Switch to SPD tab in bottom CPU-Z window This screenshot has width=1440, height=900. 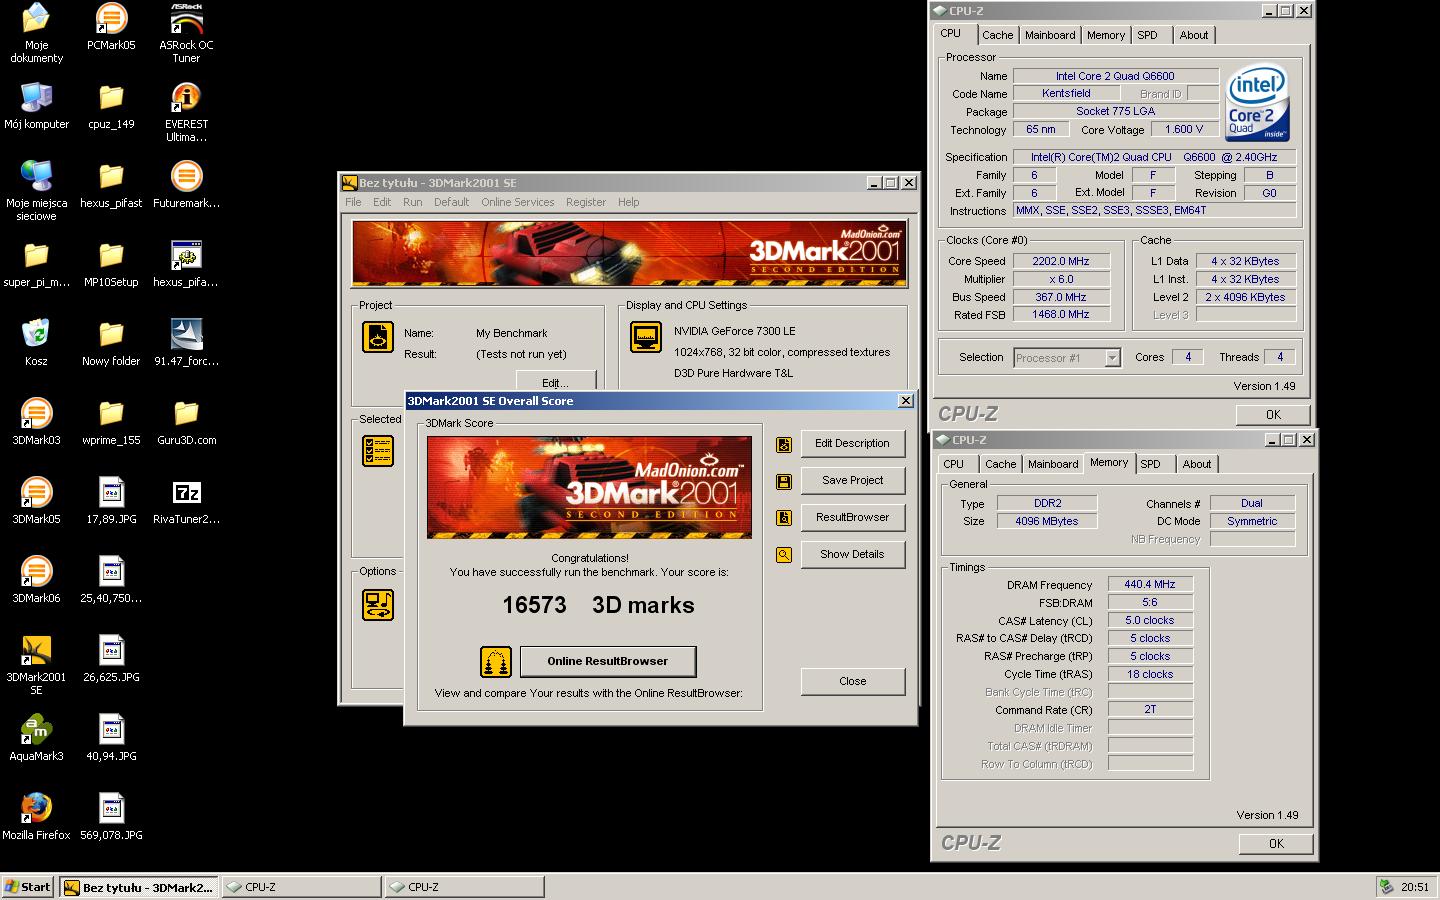(x=1151, y=464)
